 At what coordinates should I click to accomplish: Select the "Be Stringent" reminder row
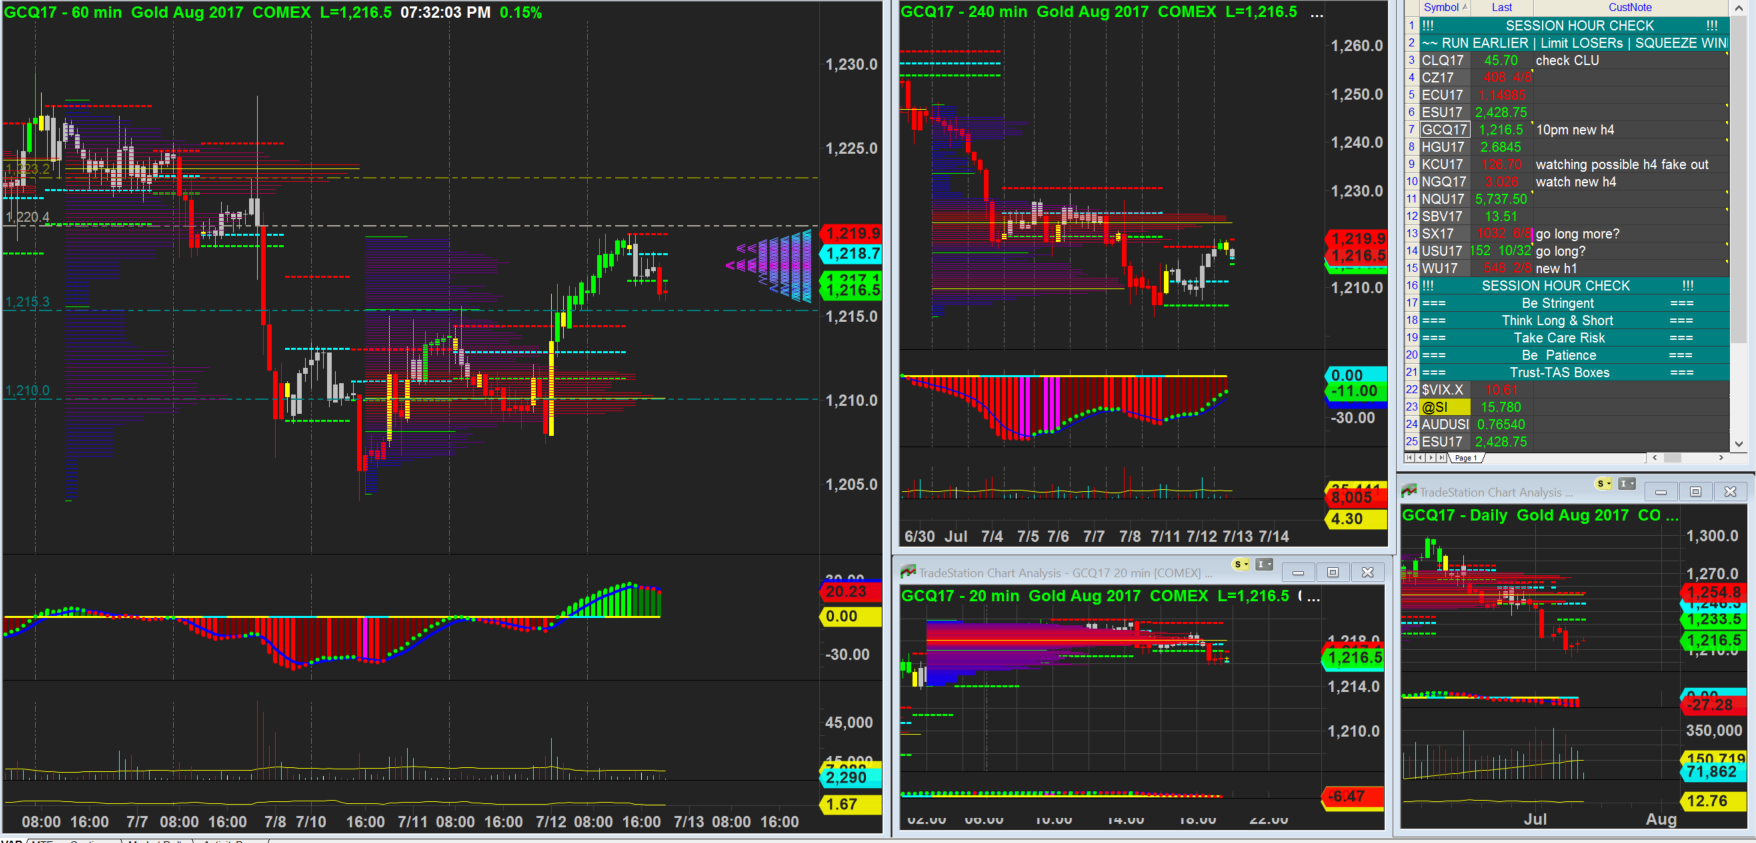1575,303
